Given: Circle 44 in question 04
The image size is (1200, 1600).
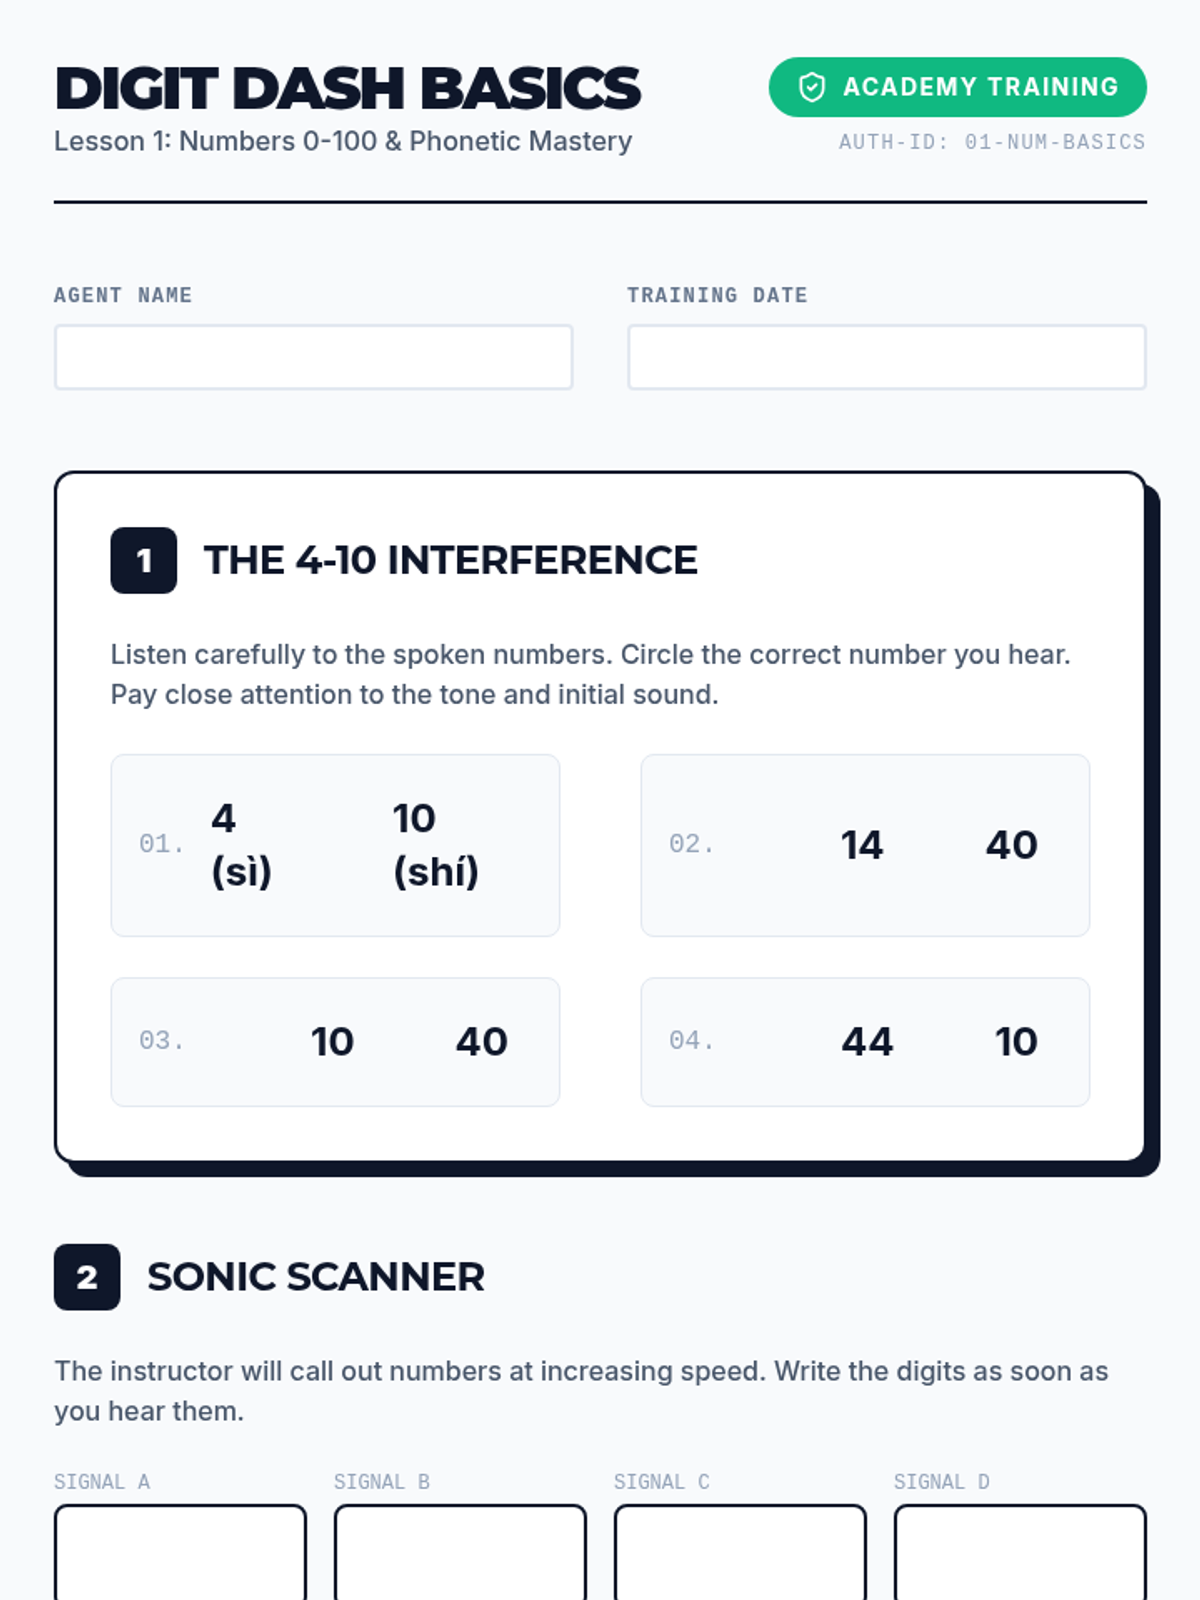Looking at the screenshot, I should (867, 1042).
